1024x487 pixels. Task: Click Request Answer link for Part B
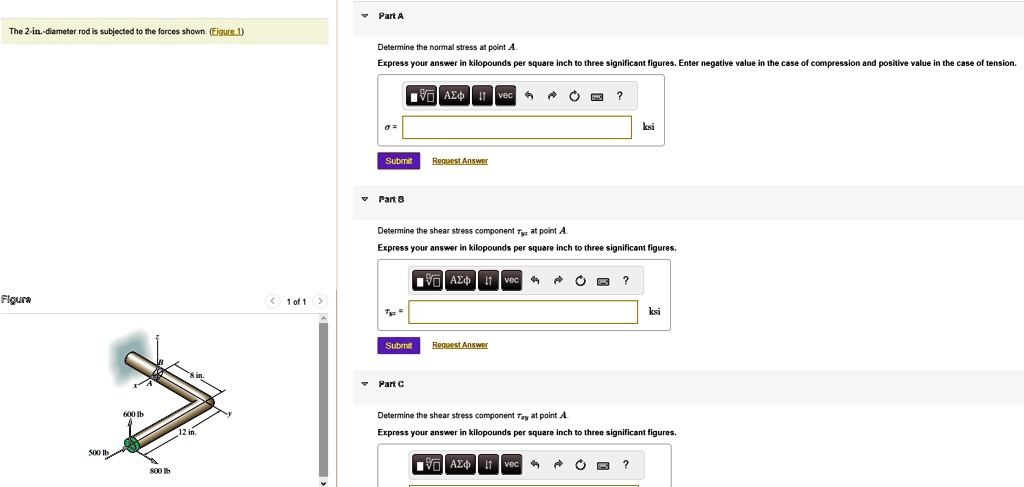[x=460, y=345]
